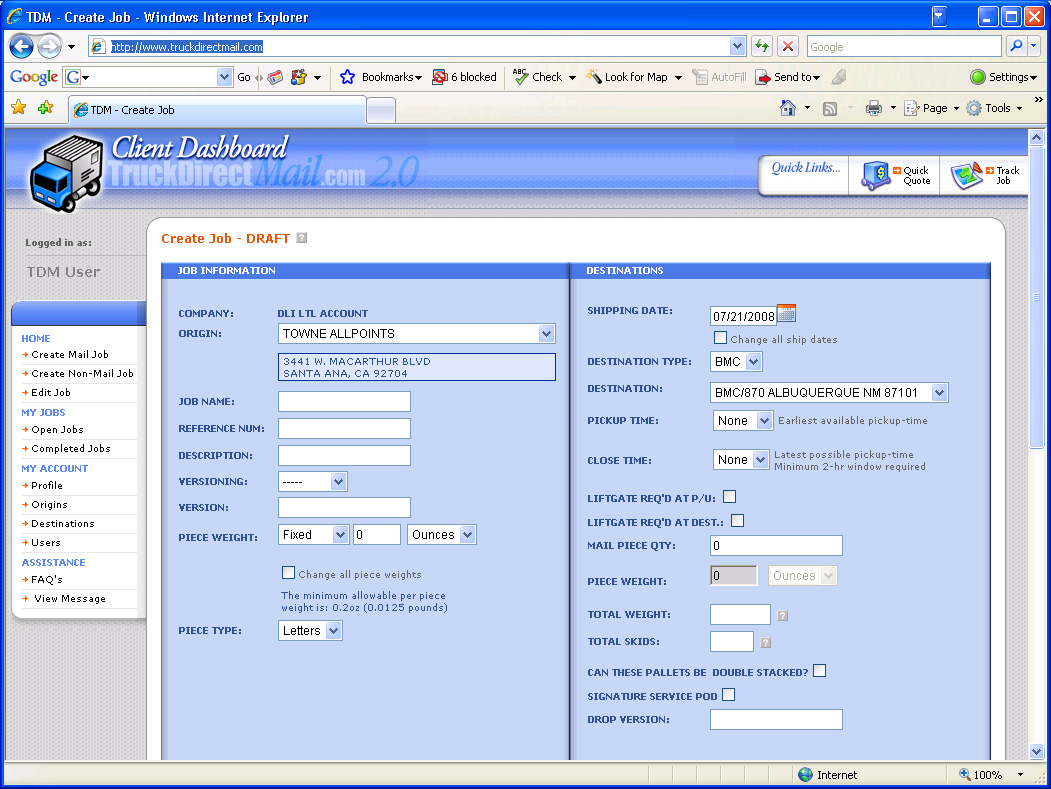The image size is (1051, 789).
Task: Tick the Signature Service POD checkbox
Action: [728, 694]
